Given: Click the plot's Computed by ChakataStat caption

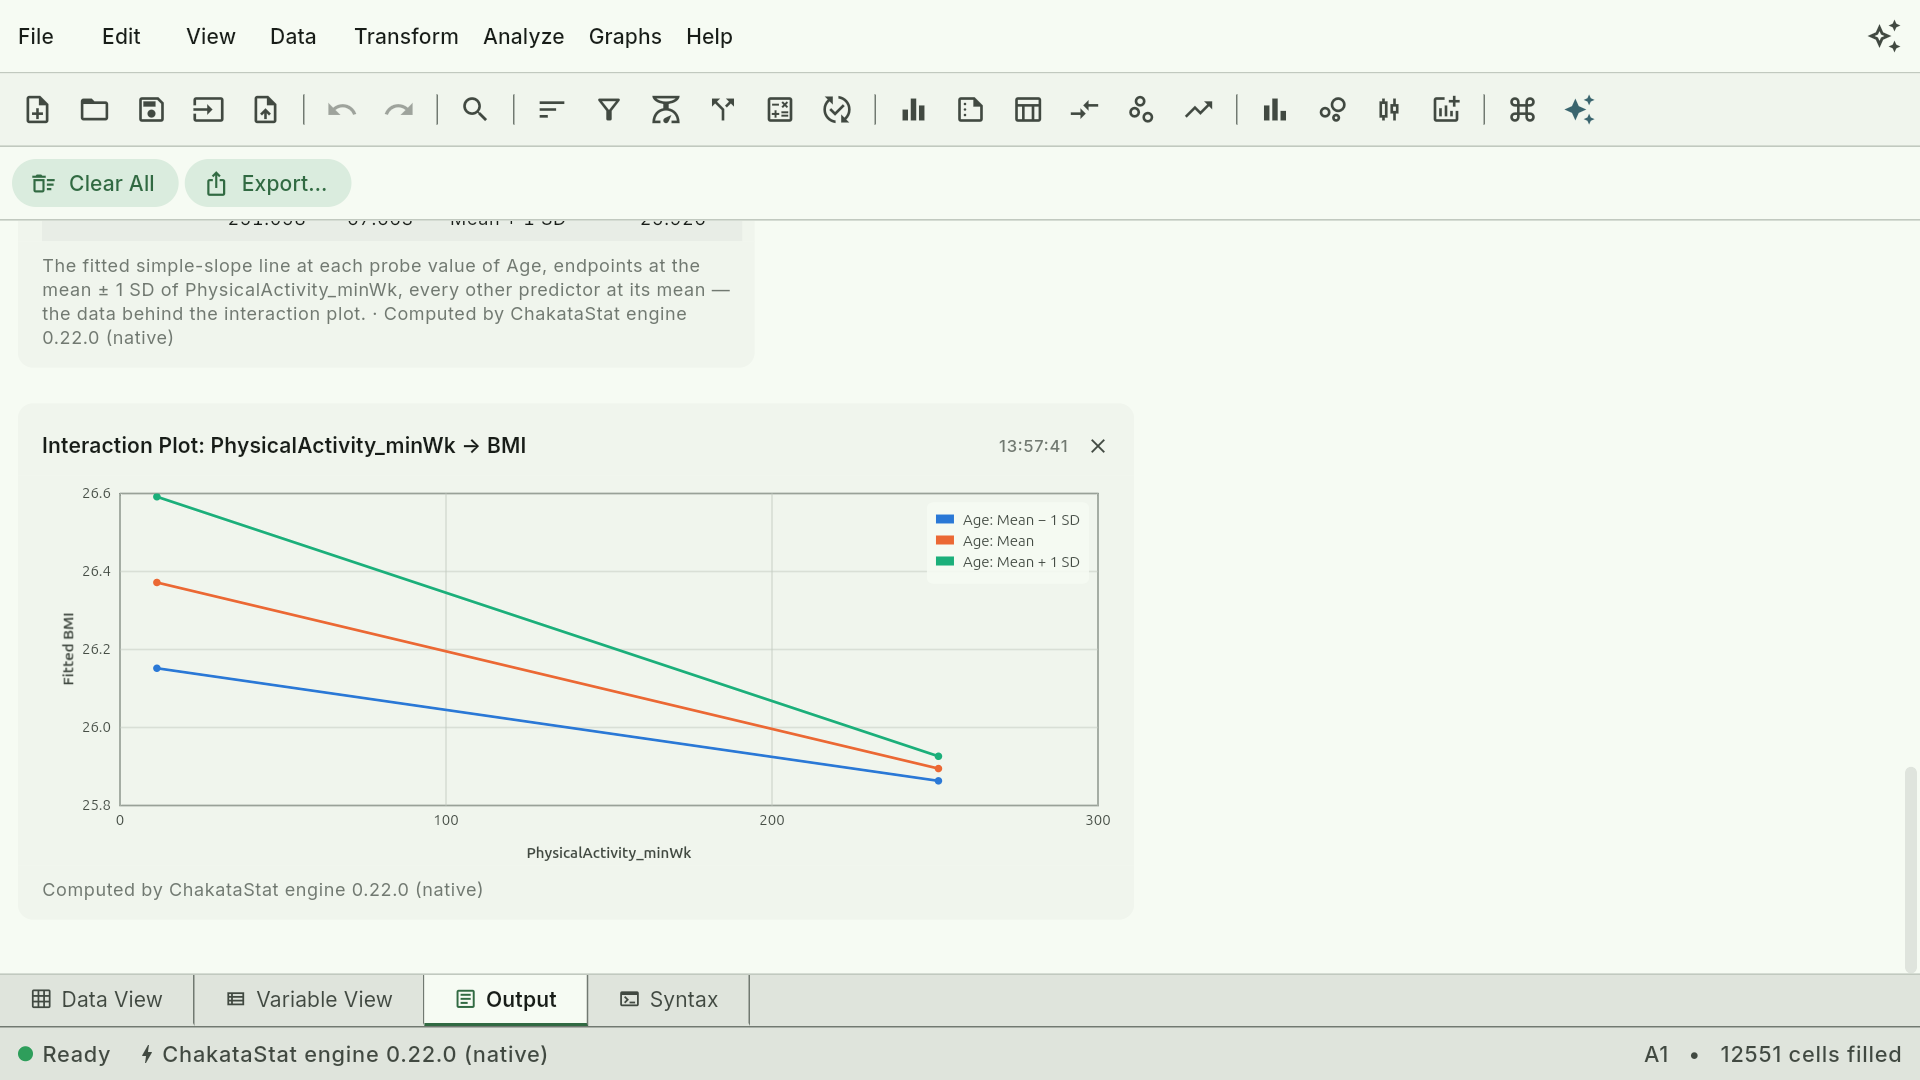Looking at the screenshot, I should tap(262, 890).
